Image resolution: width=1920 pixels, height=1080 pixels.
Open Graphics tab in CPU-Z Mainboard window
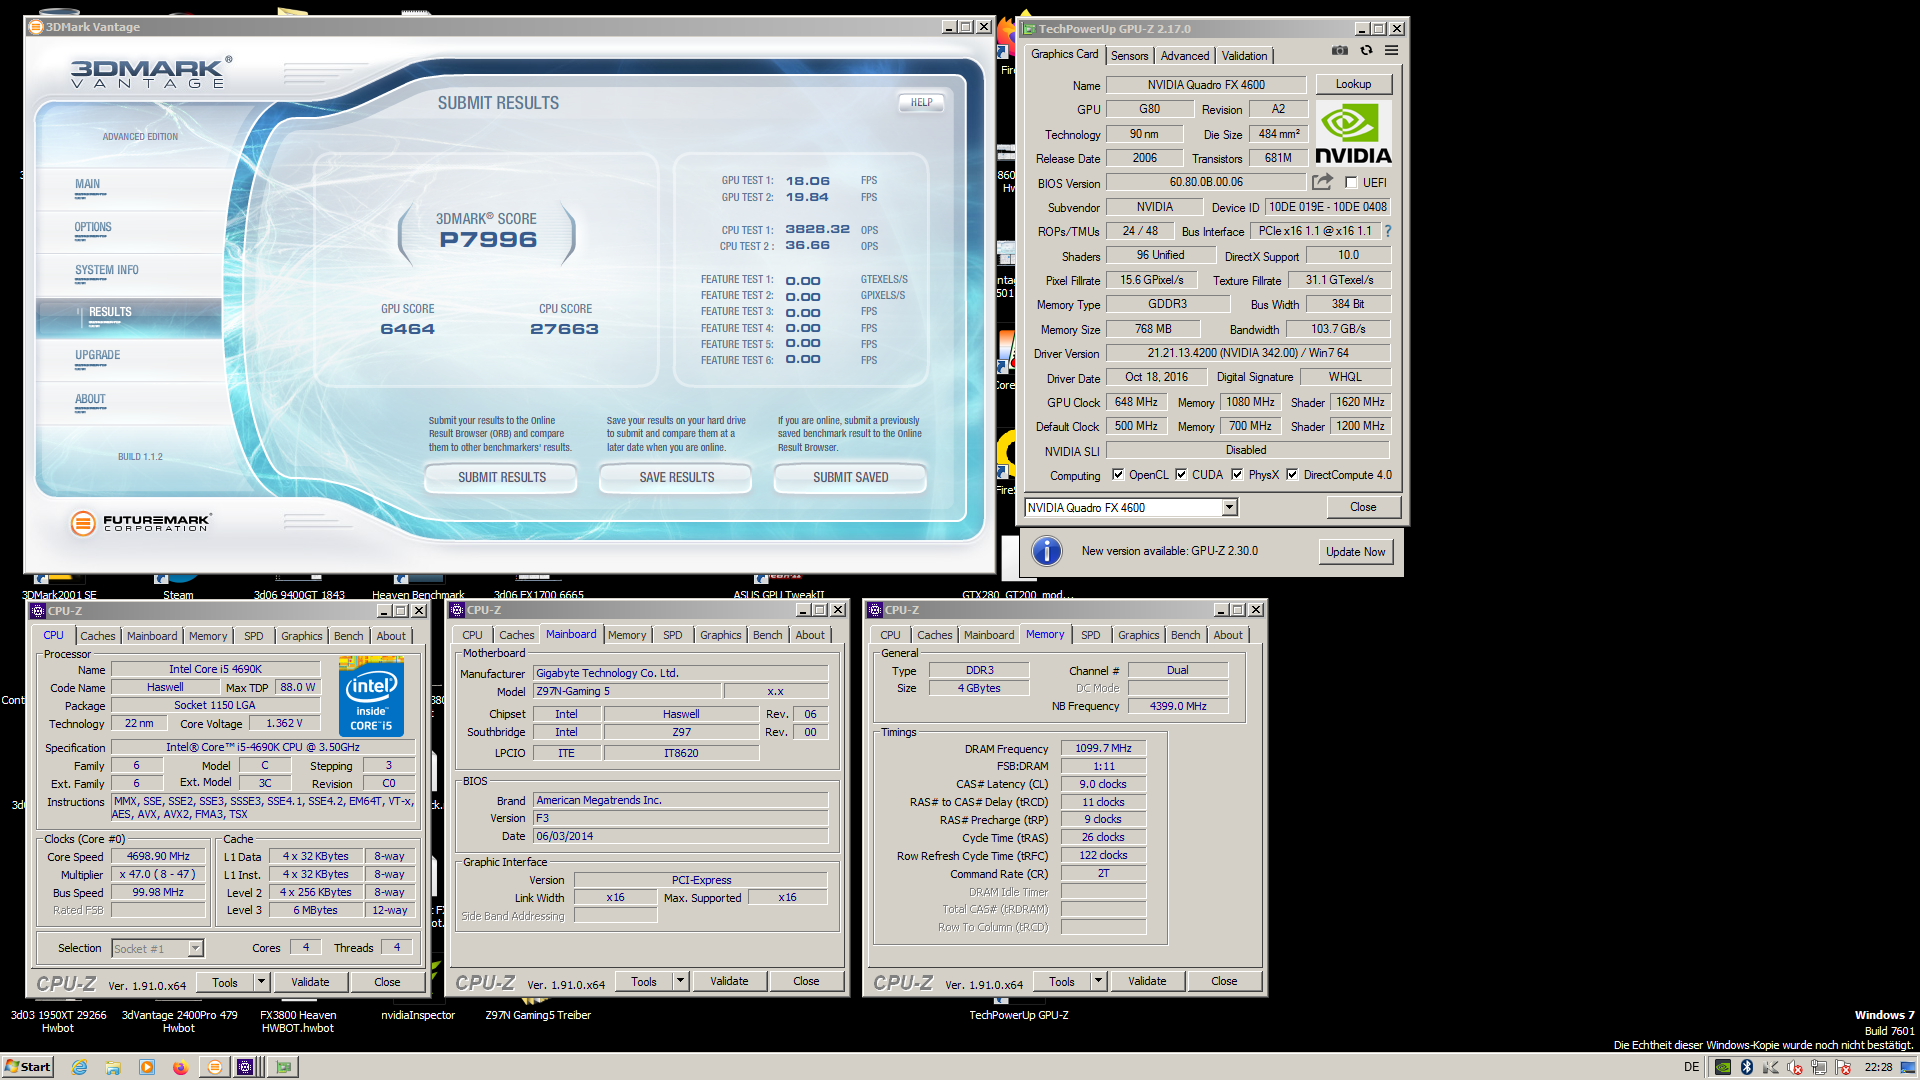click(x=720, y=635)
